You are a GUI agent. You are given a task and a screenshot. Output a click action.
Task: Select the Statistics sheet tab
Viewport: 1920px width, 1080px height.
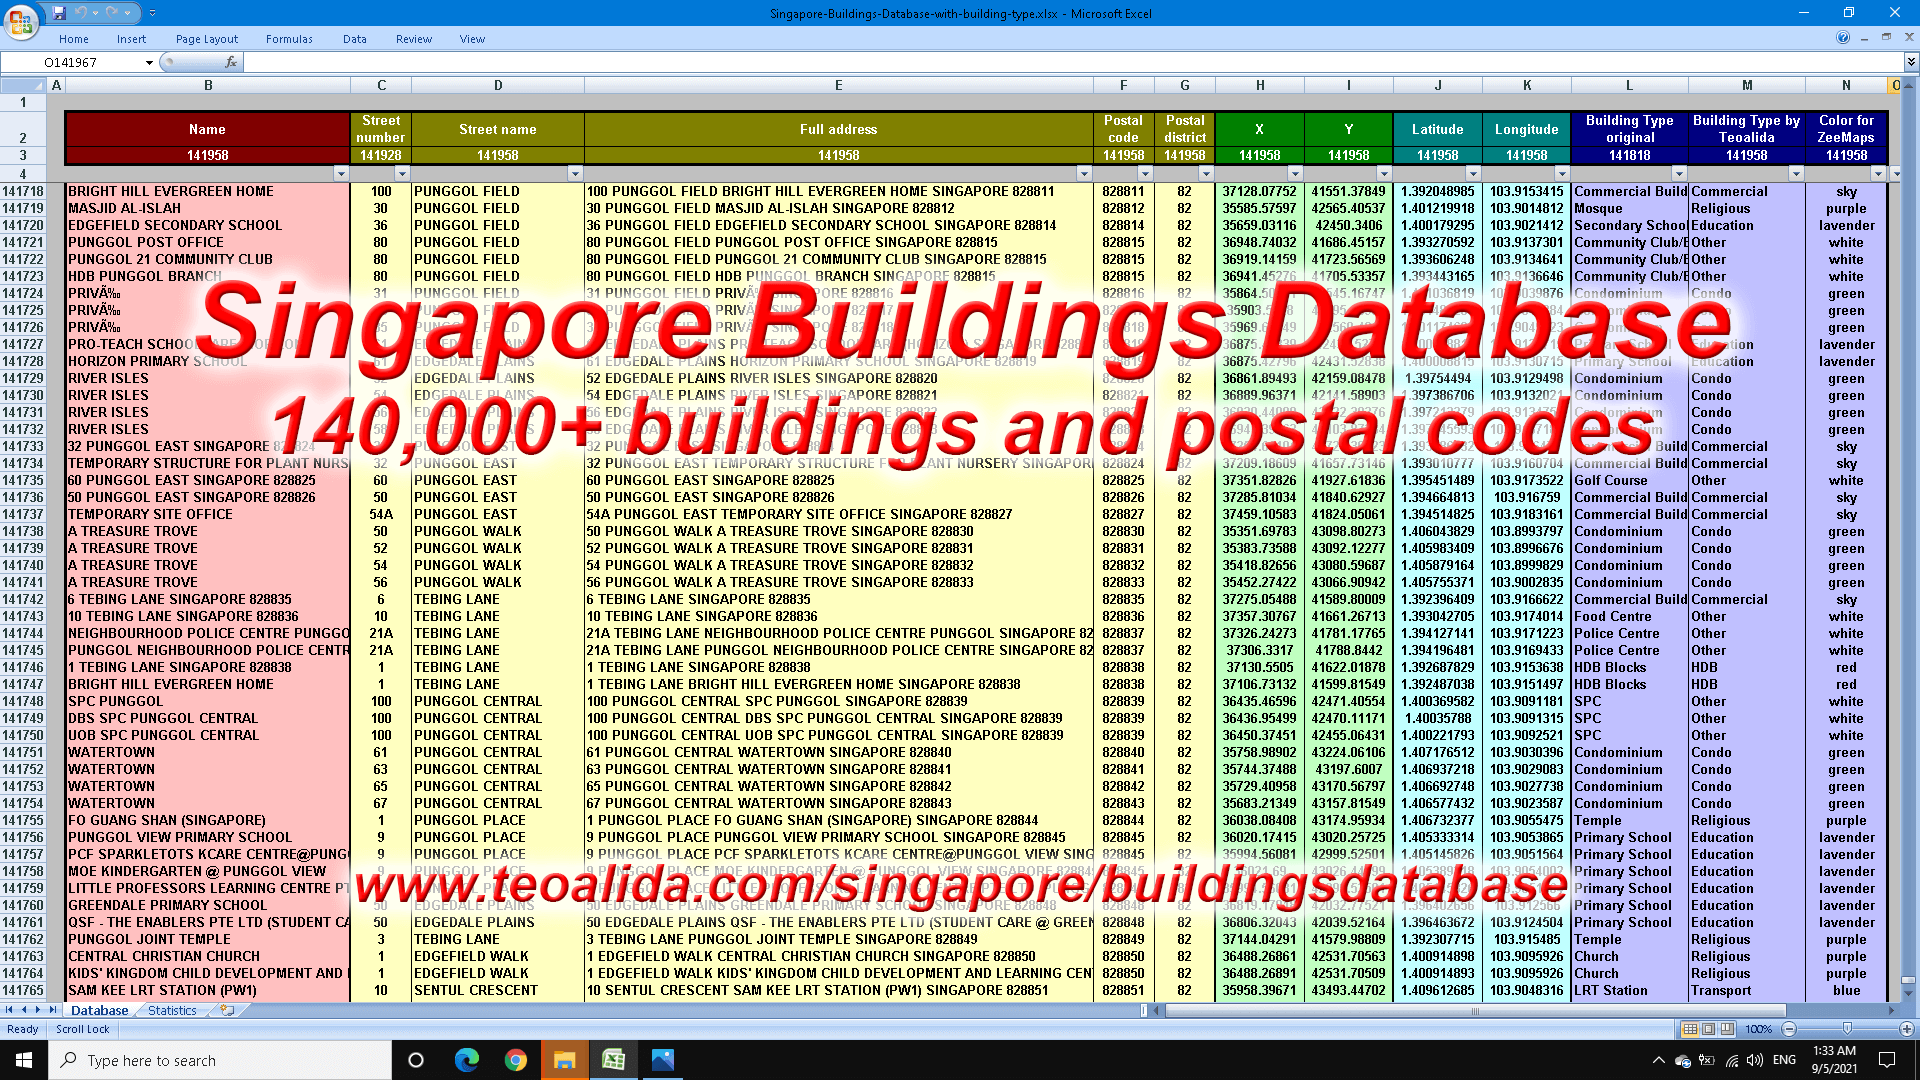[x=172, y=1010]
